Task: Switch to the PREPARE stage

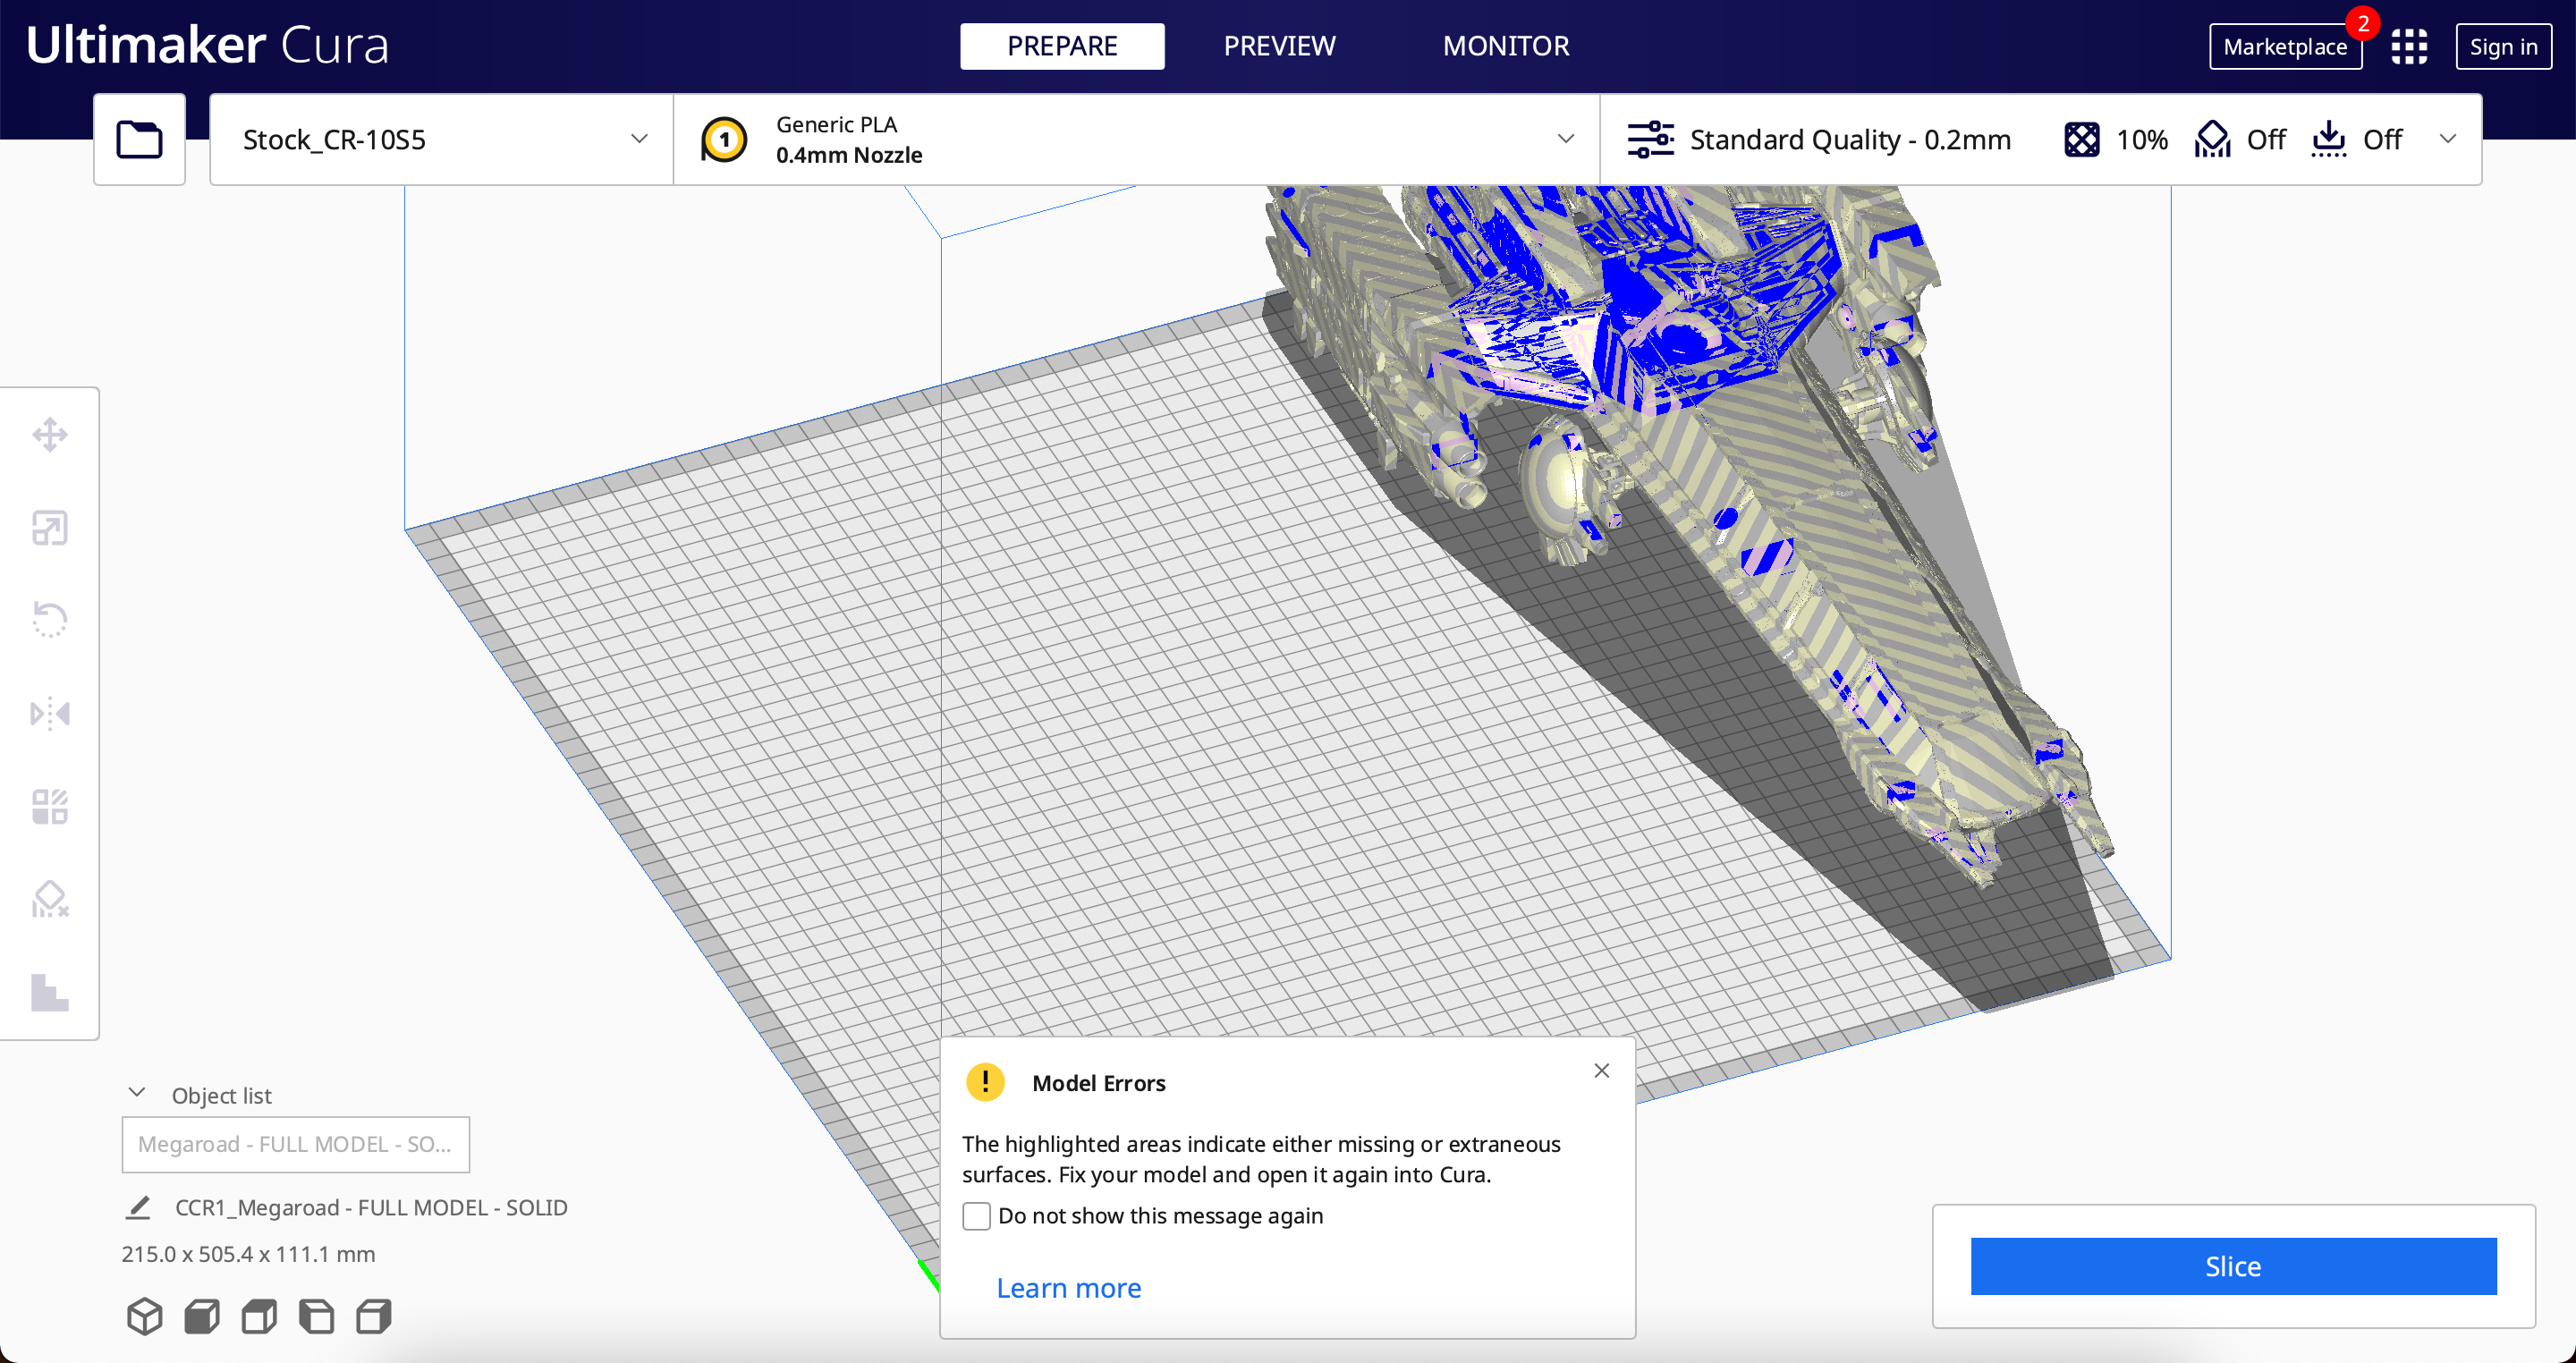Action: click(1062, 46)
